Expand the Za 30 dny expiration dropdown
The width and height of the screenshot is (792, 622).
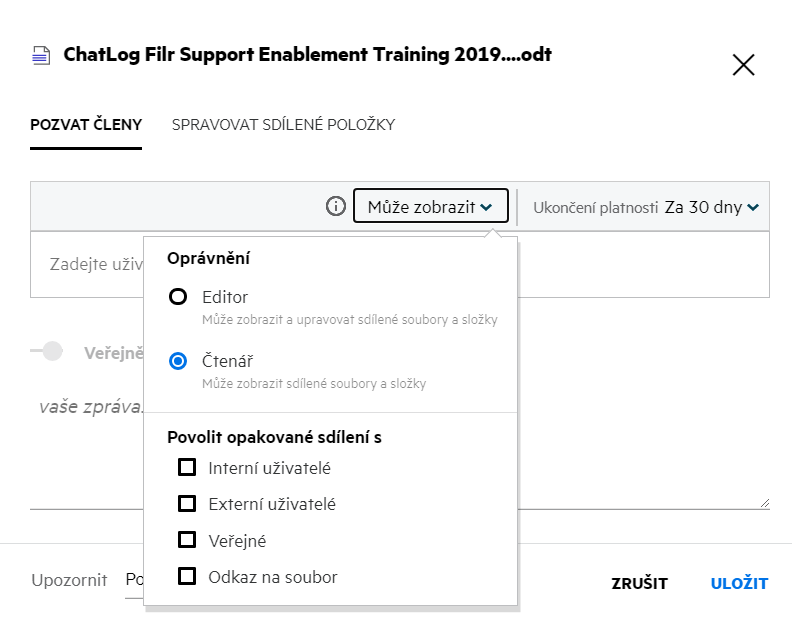click(712, 207)
